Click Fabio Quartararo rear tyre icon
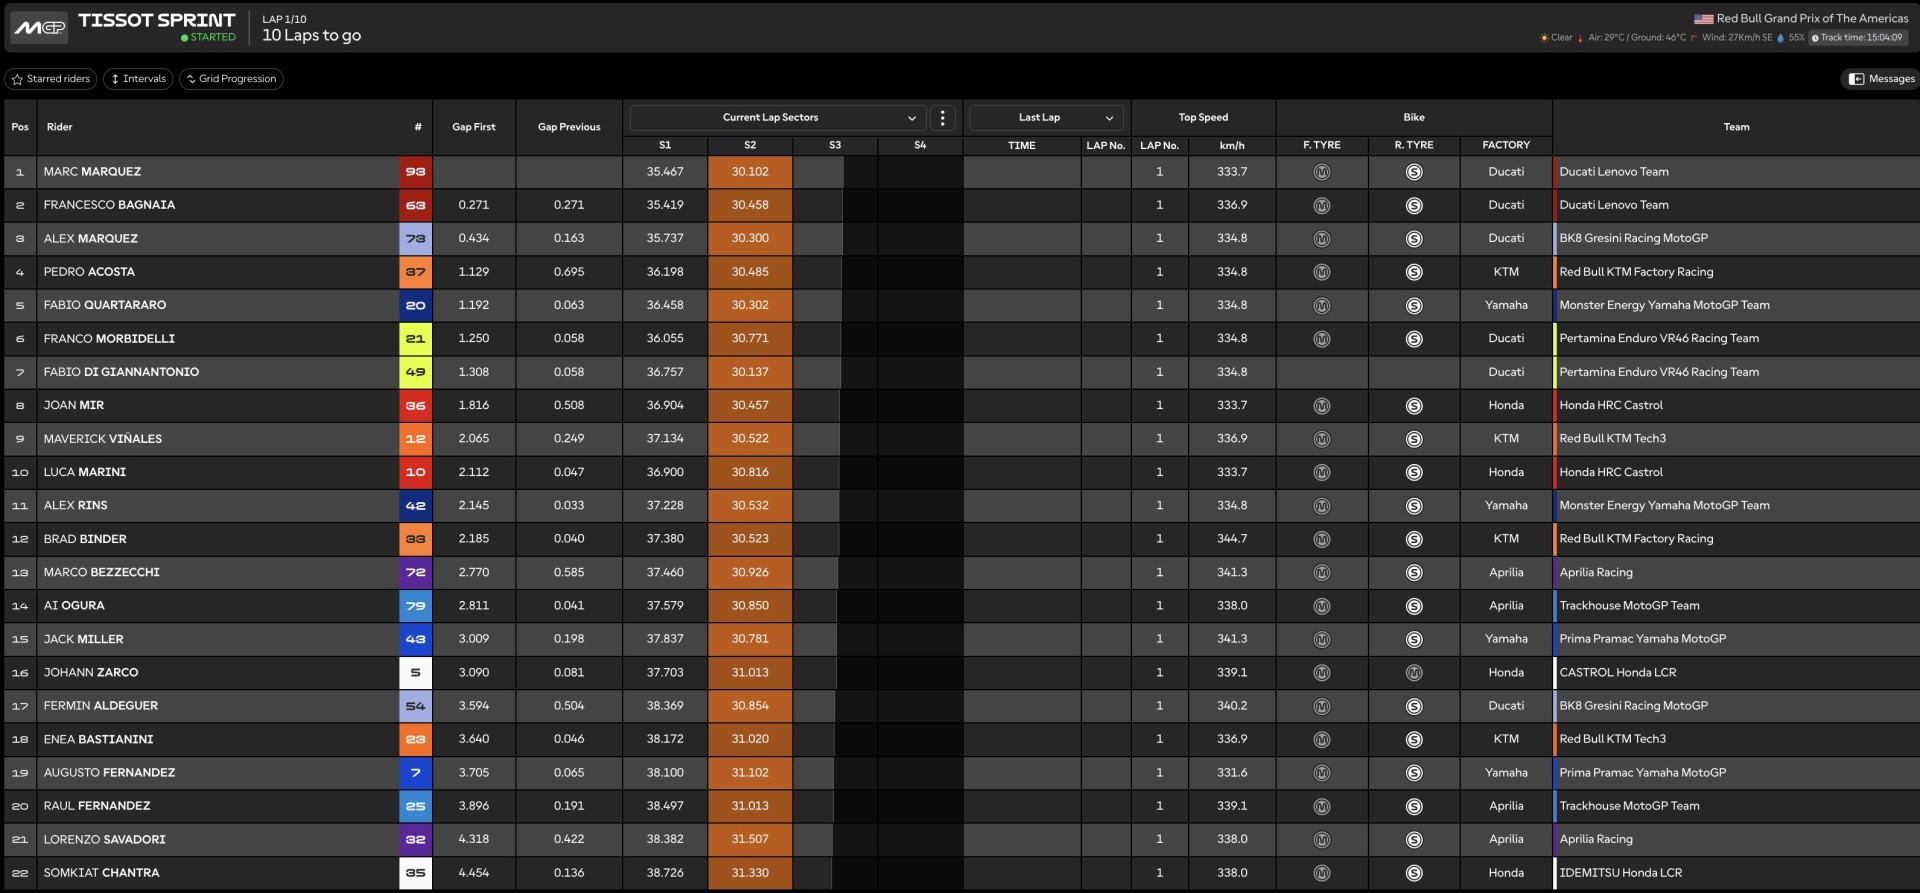This screenshot has height=893, width=1920. (x=1414, y=306)
